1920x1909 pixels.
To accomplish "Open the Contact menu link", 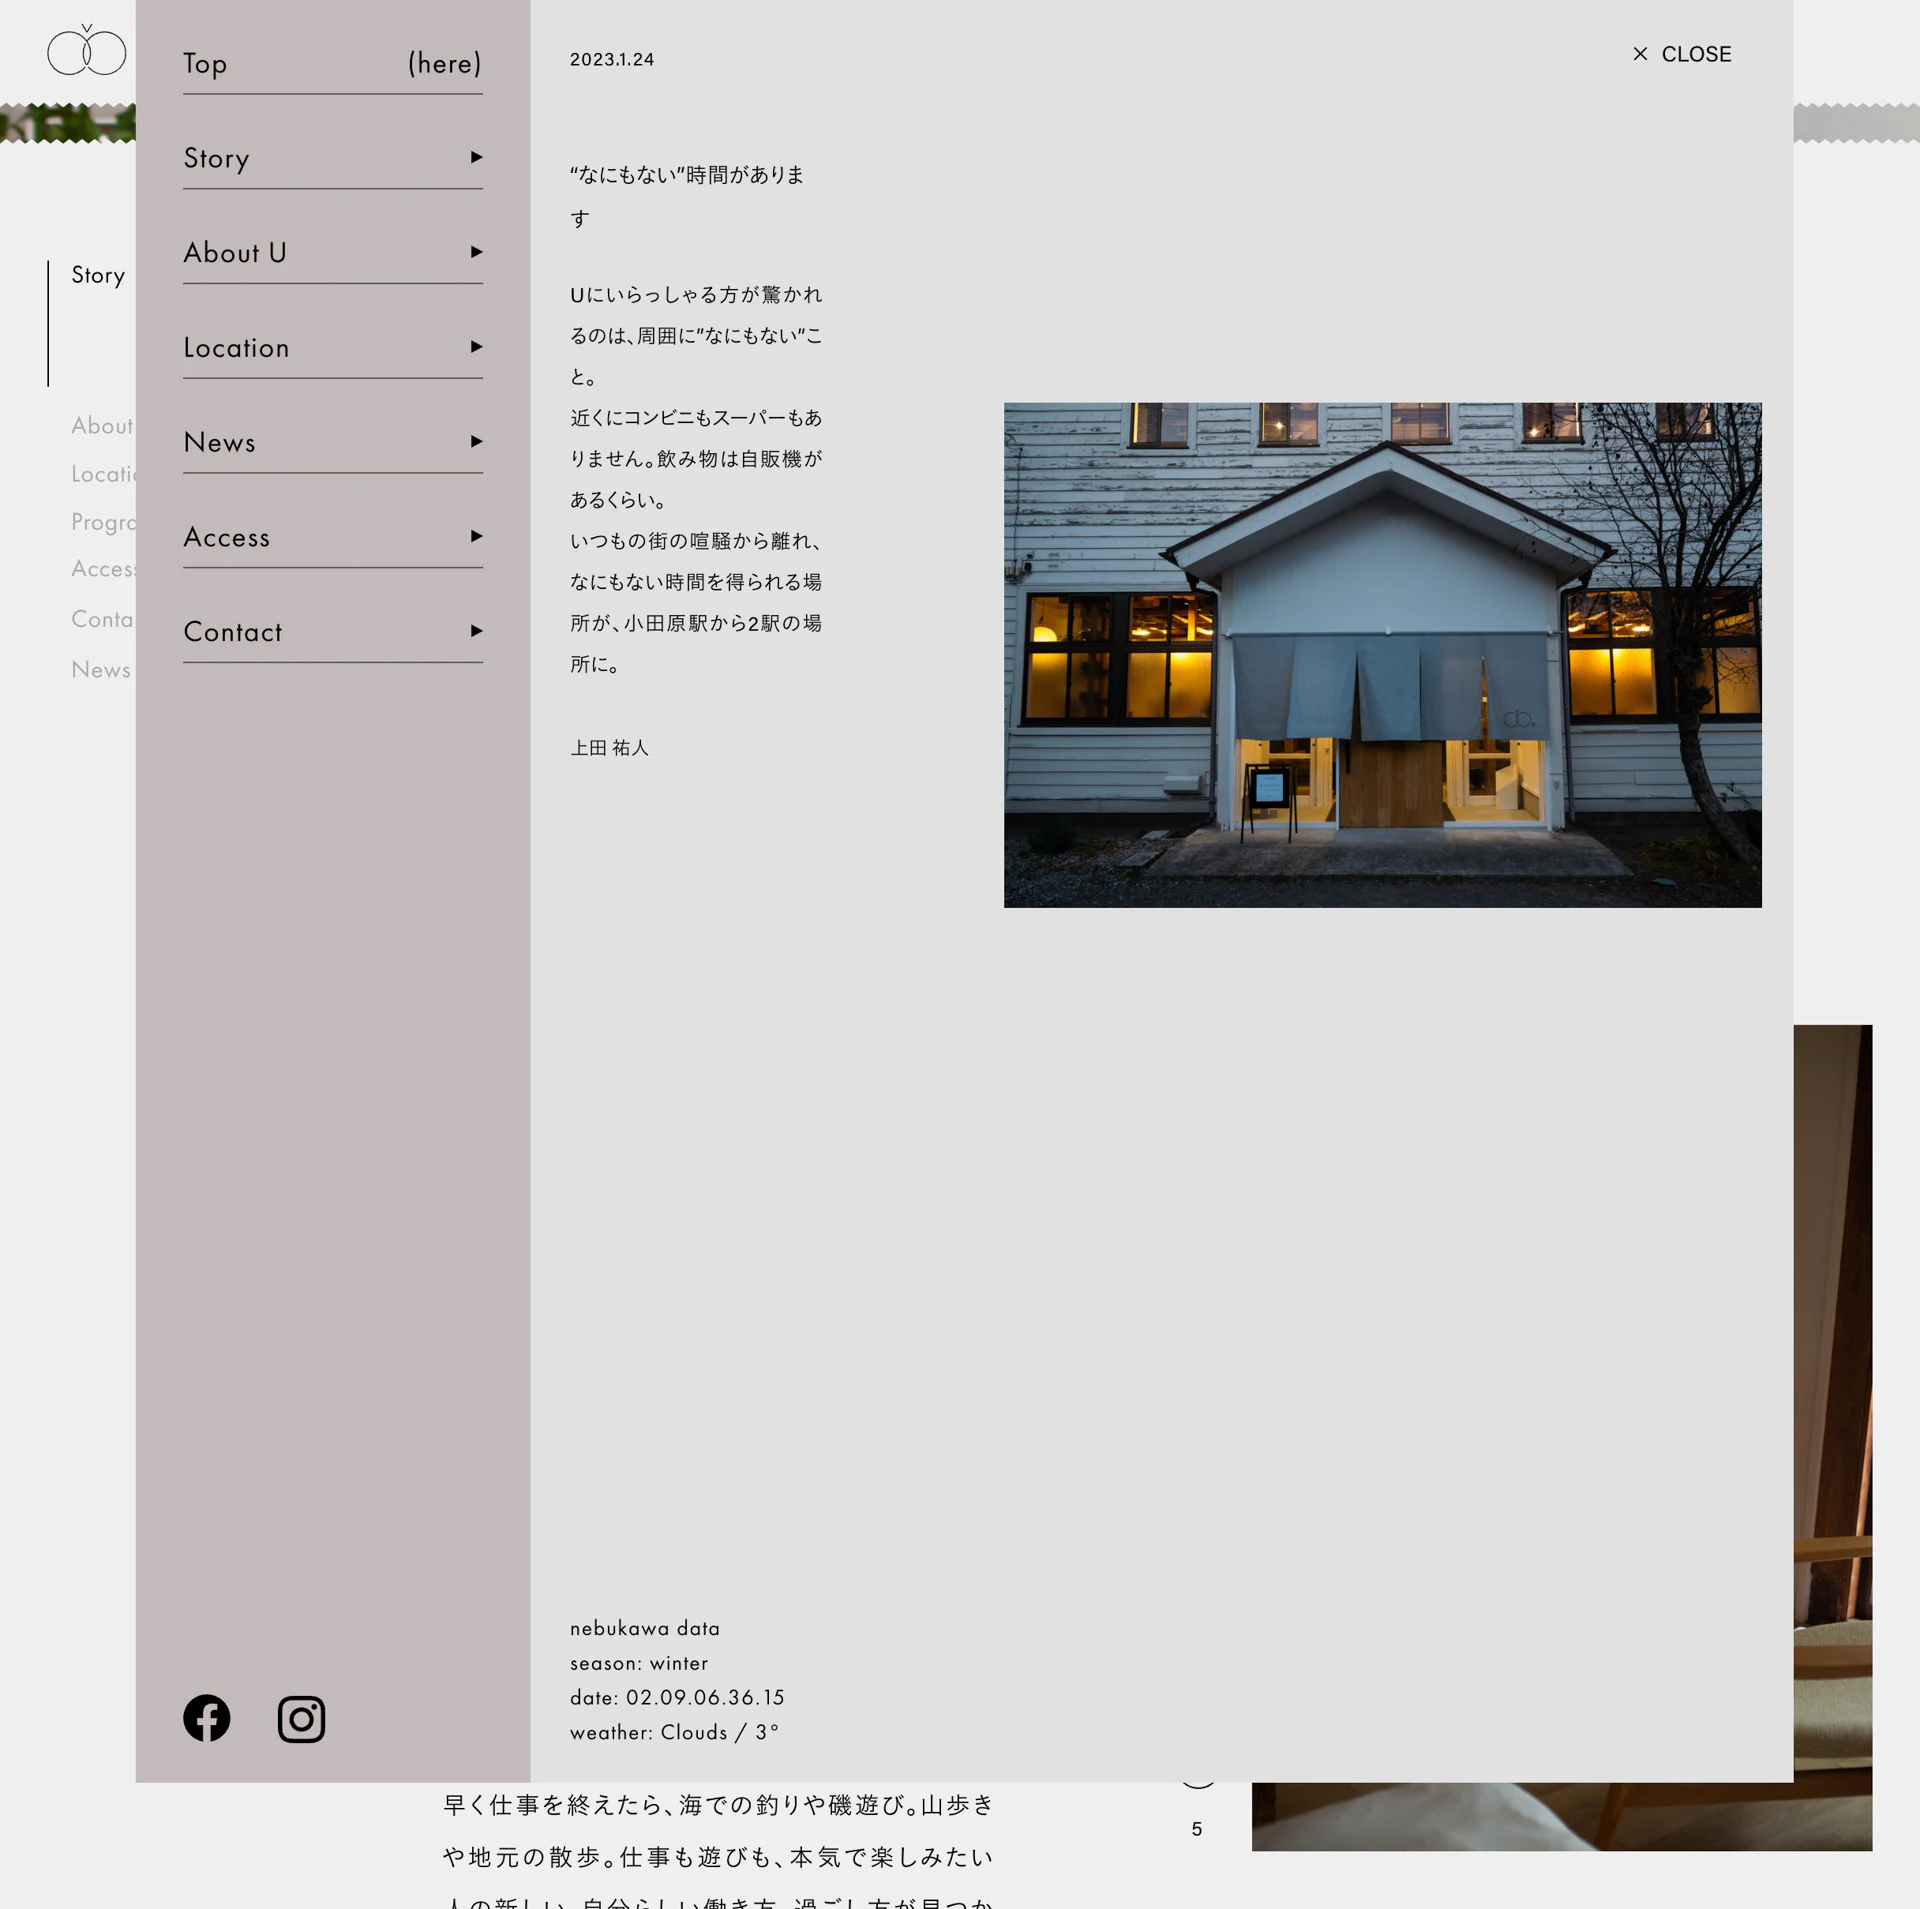I will click(232, 632).
